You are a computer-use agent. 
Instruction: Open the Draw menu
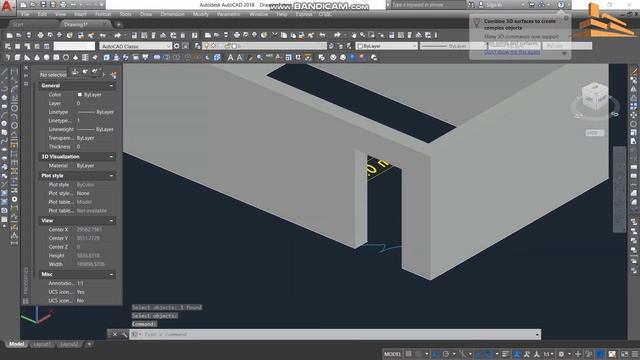point(146,14)
